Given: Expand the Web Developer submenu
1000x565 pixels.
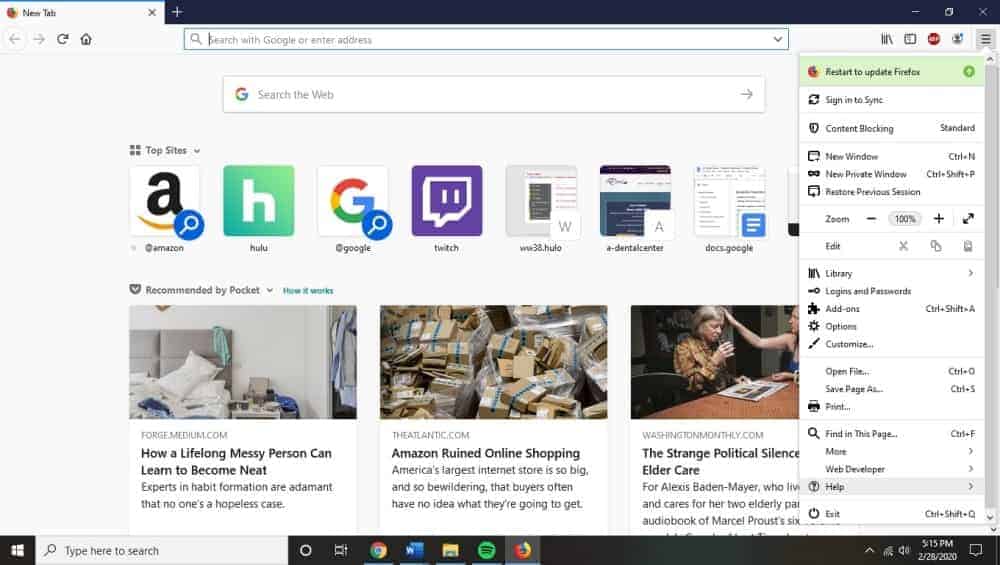Looking at the screenshot, I should (x=892, y=469).
